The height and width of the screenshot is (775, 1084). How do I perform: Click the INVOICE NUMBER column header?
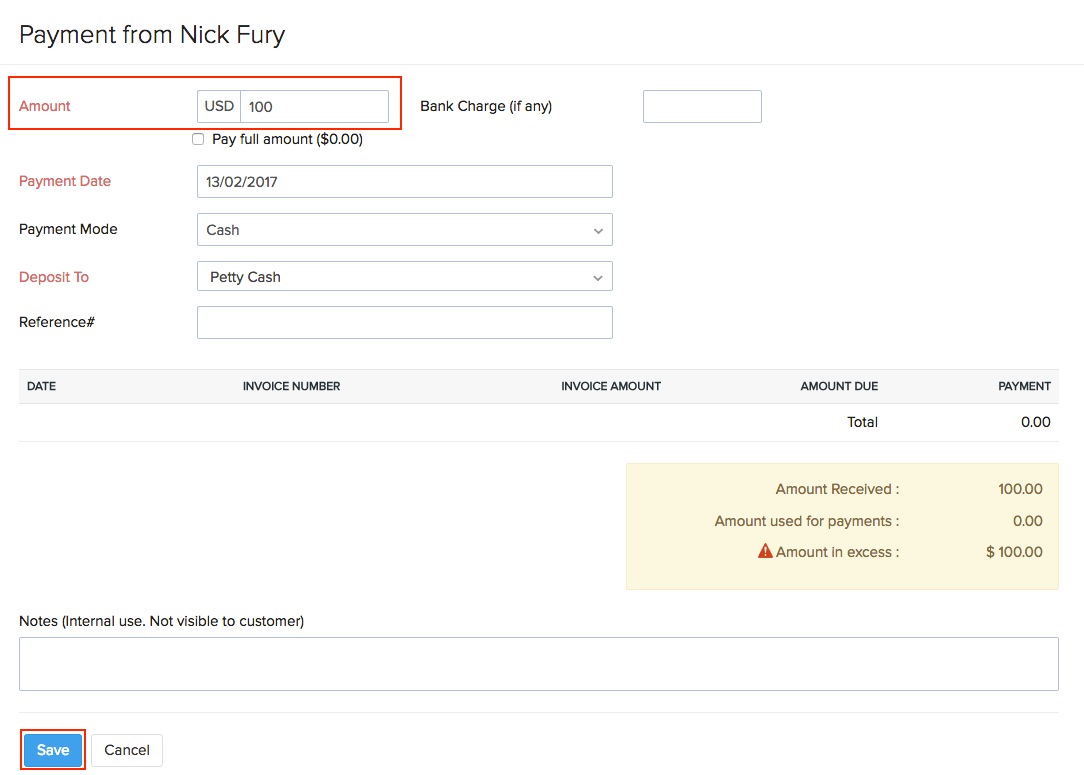[291, 386]
